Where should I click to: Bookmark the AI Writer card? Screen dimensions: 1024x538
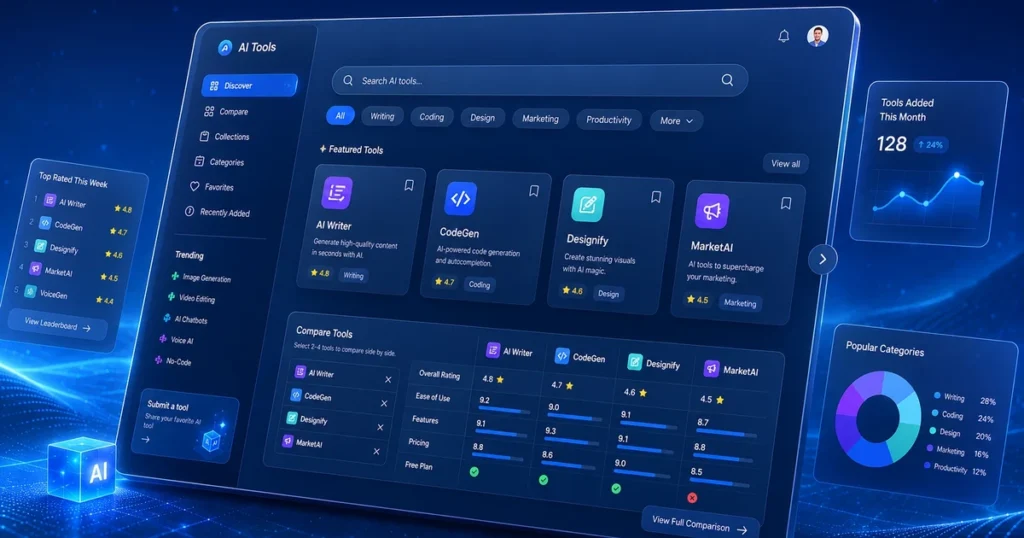pyautogui.click(x=409, y=185)
